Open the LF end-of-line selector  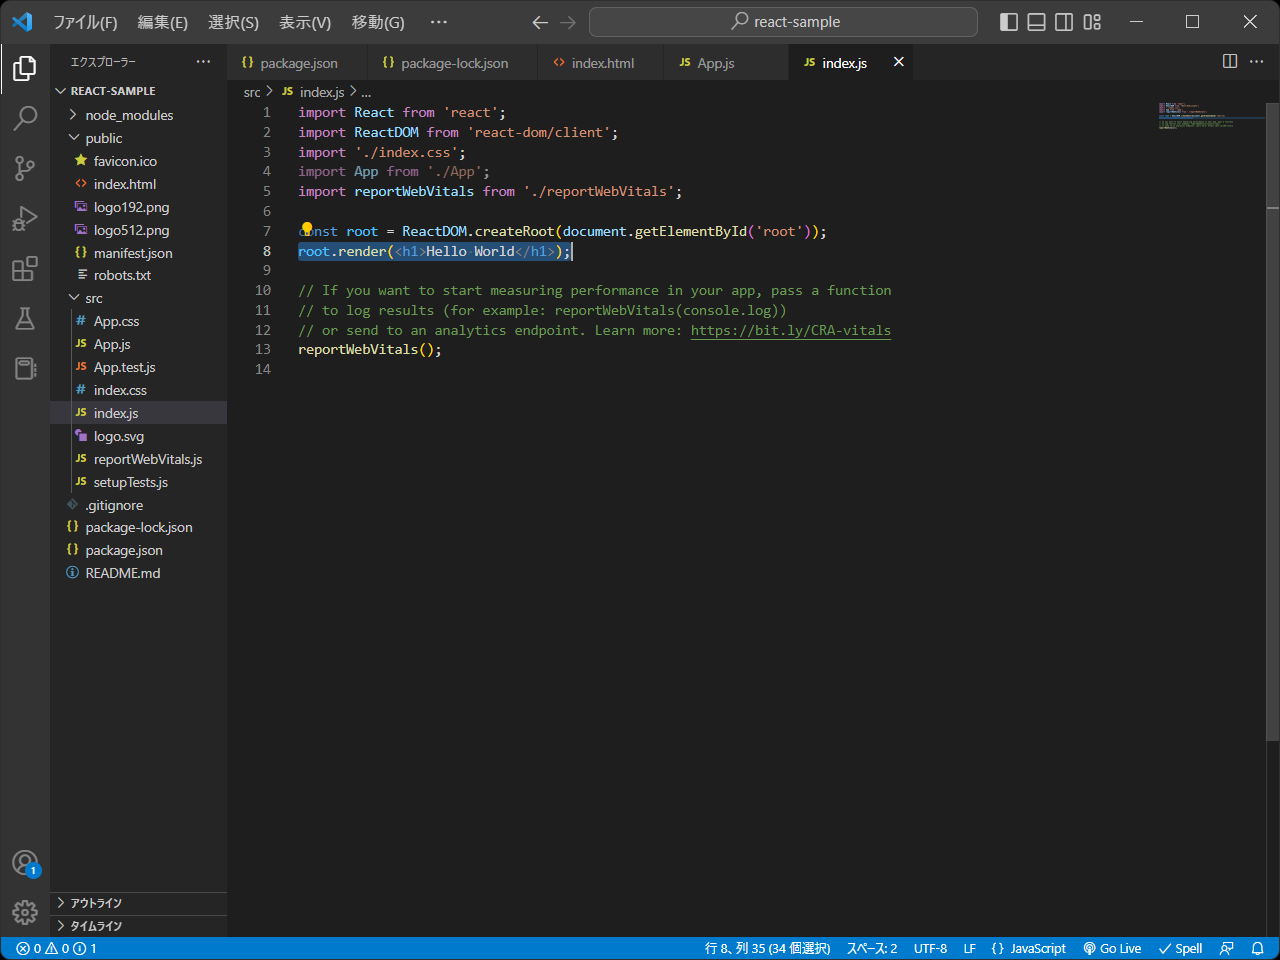969,948
